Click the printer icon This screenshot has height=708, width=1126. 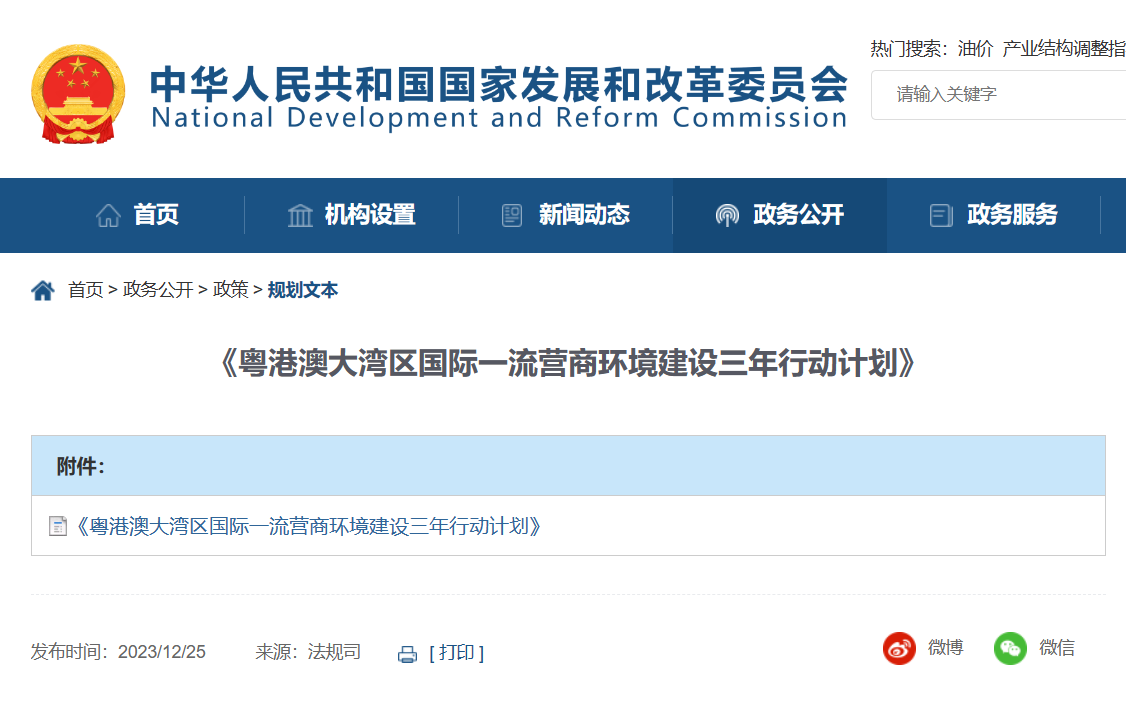click(407, 654)
